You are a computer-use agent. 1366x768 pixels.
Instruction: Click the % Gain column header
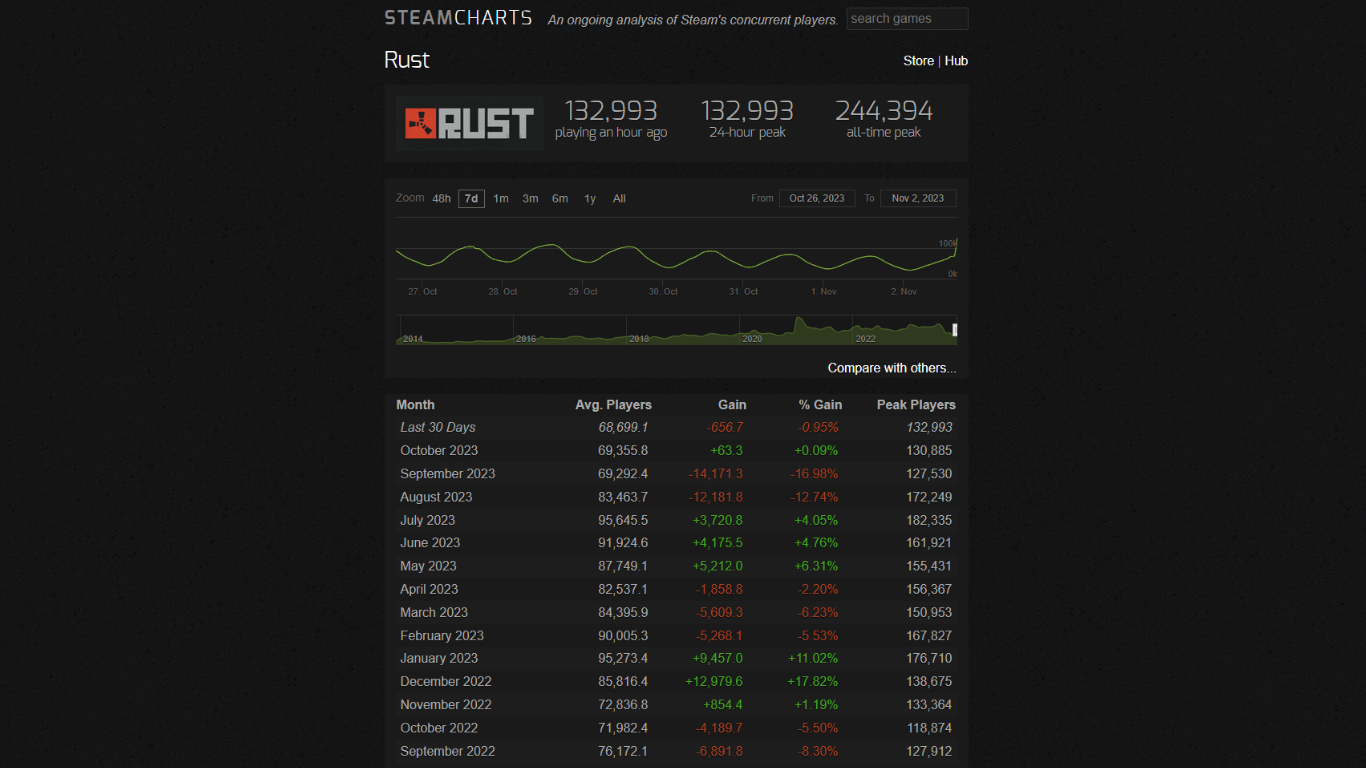click(x=820, y=405)
